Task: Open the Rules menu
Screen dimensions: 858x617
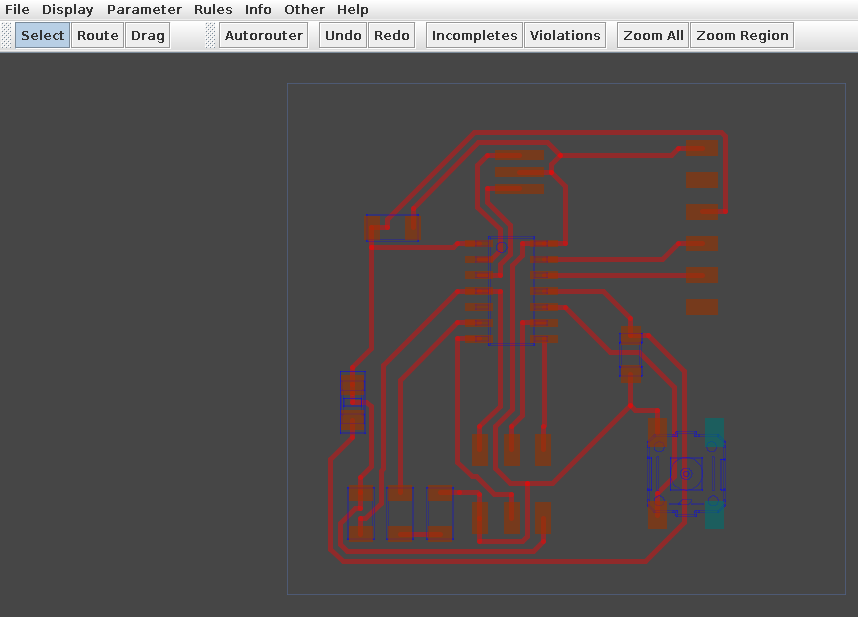Action: tap(213, 9)
